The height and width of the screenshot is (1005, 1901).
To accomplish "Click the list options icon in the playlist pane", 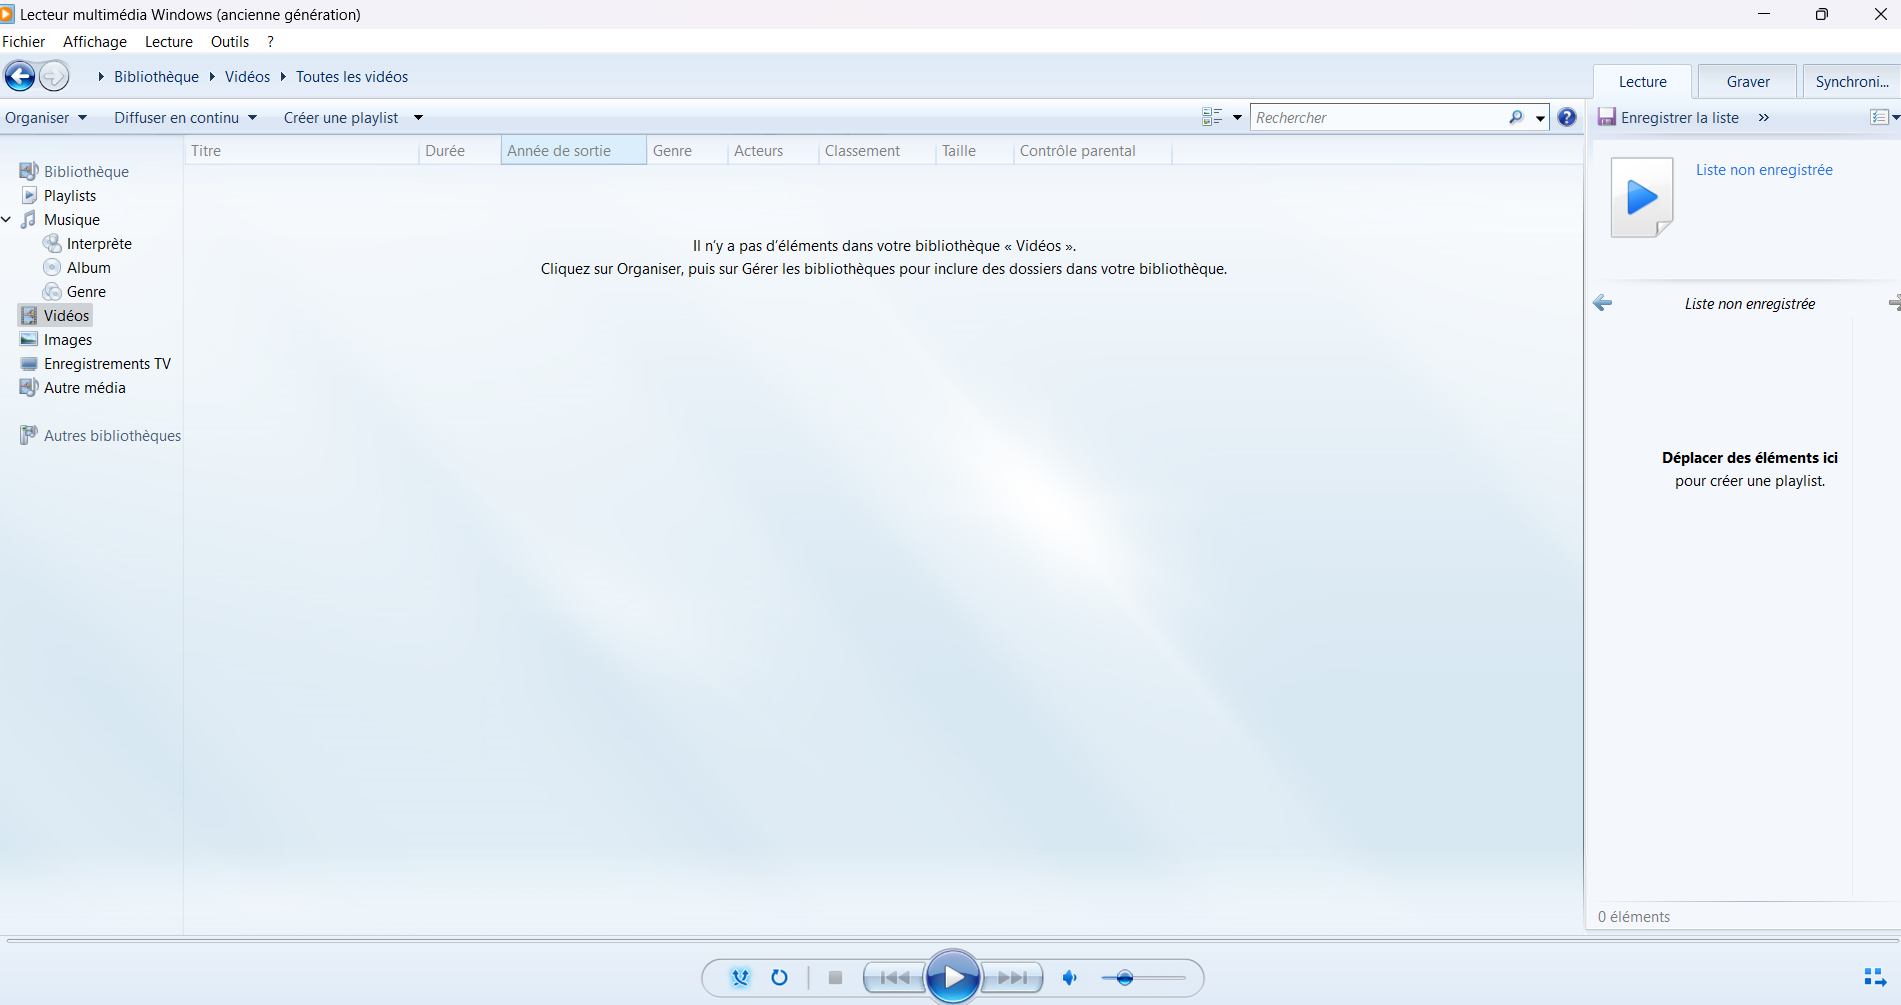I will (x=1880, y=117).
